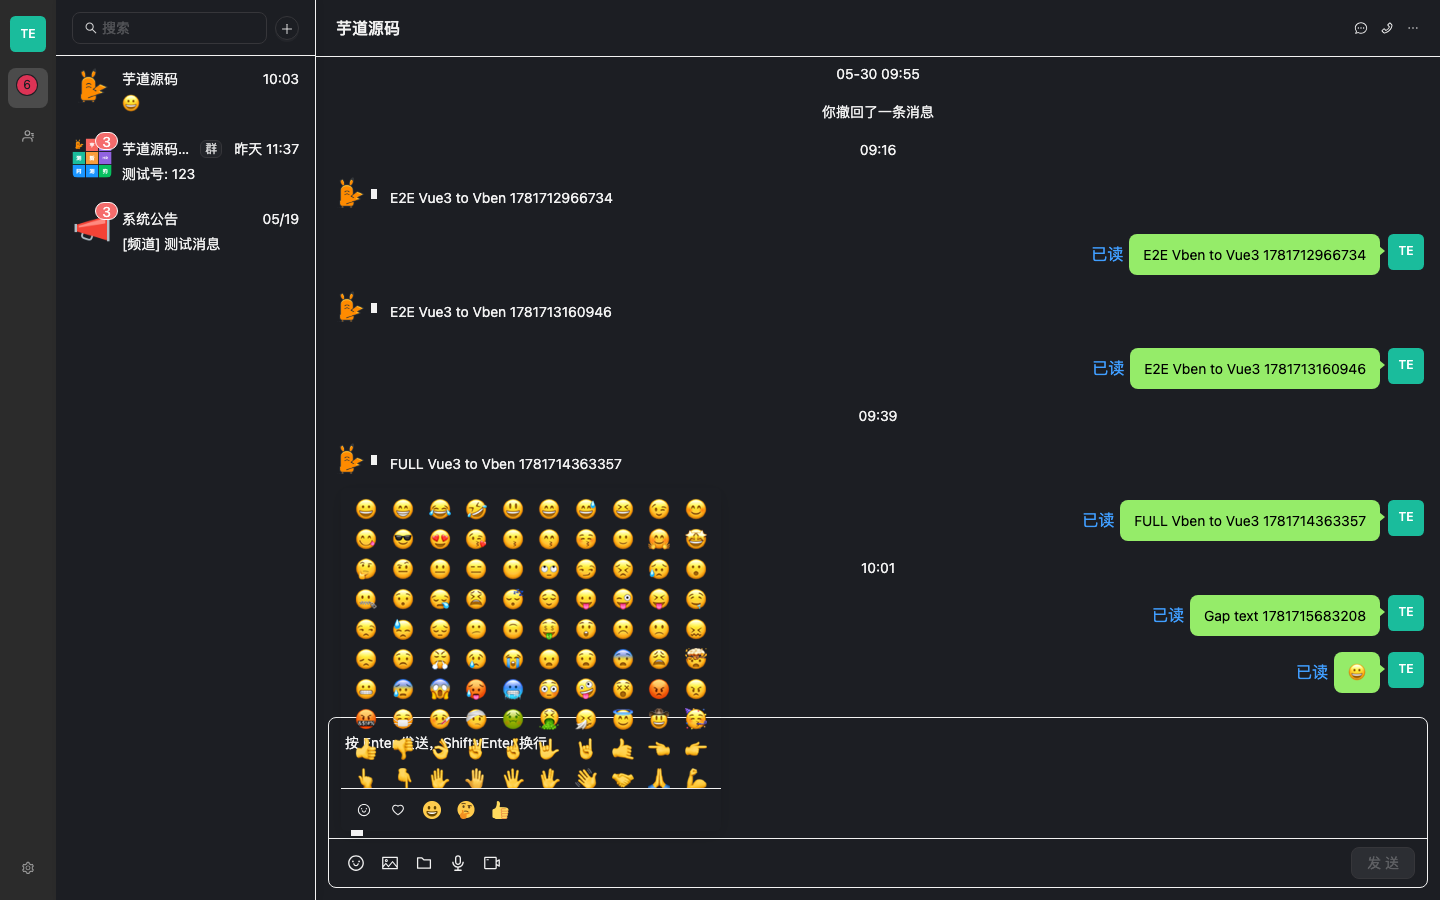Open the 系统公告 conversation
This screenshot has height=900, width=1440.
[186, 231]
